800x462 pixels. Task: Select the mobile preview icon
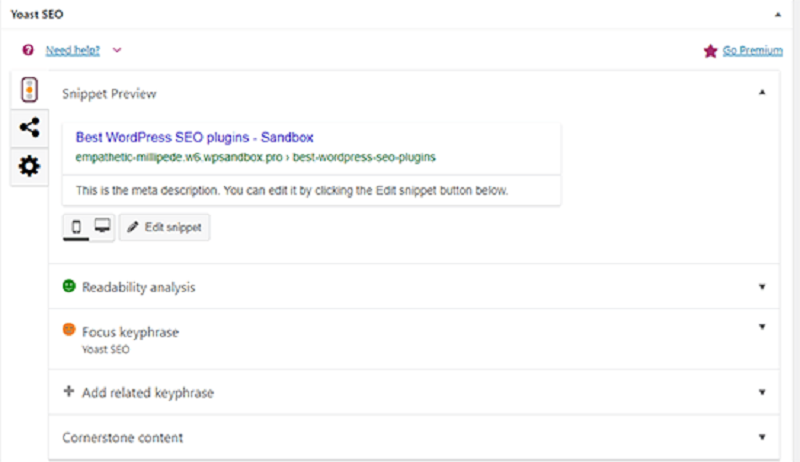click(x=76, y=227)
